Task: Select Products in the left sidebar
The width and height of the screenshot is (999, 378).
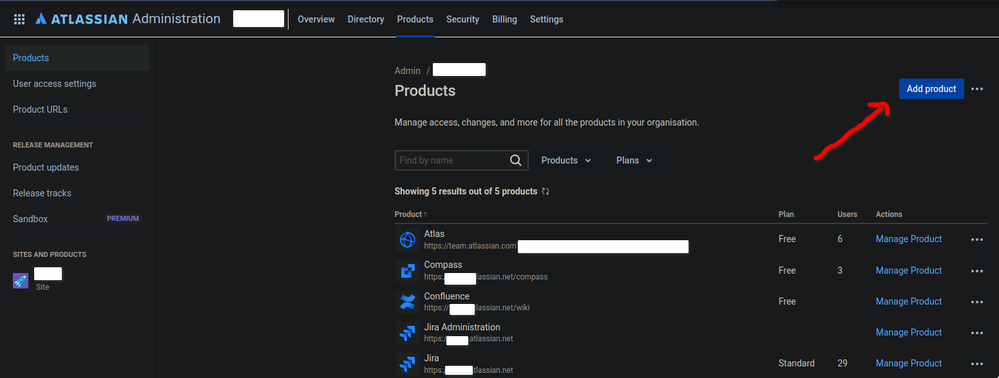Action: click(77, 58)
